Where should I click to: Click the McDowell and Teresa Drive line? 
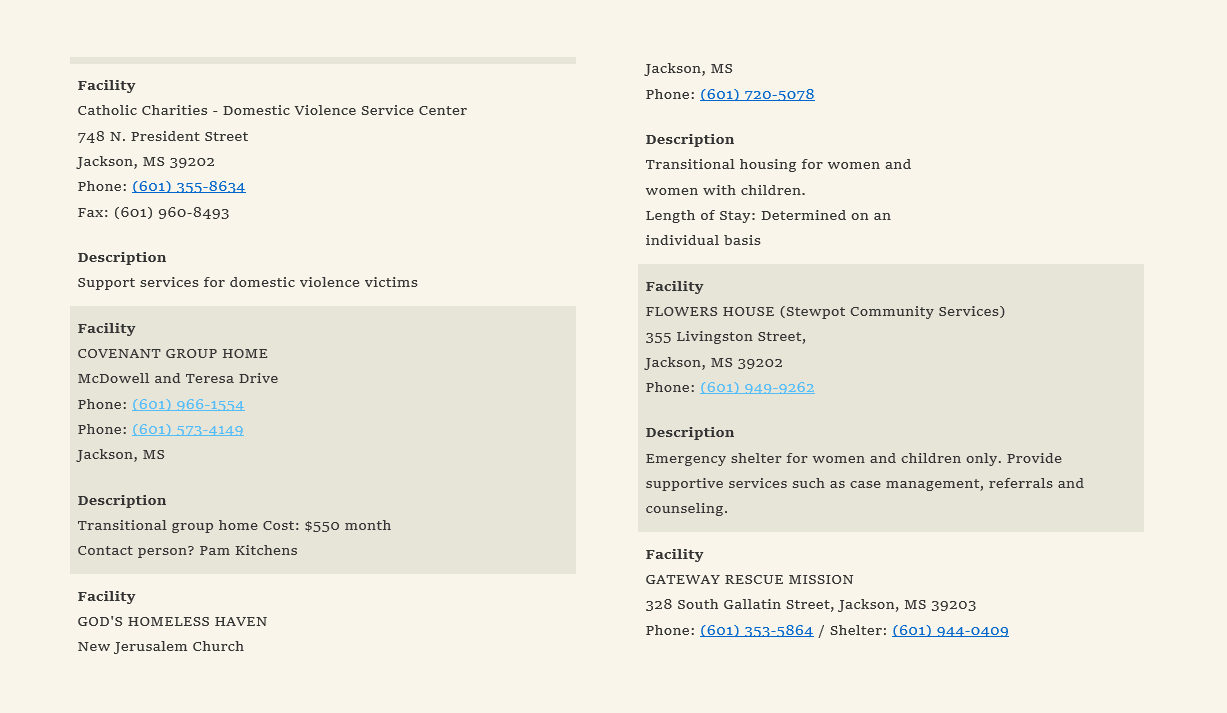178,379
